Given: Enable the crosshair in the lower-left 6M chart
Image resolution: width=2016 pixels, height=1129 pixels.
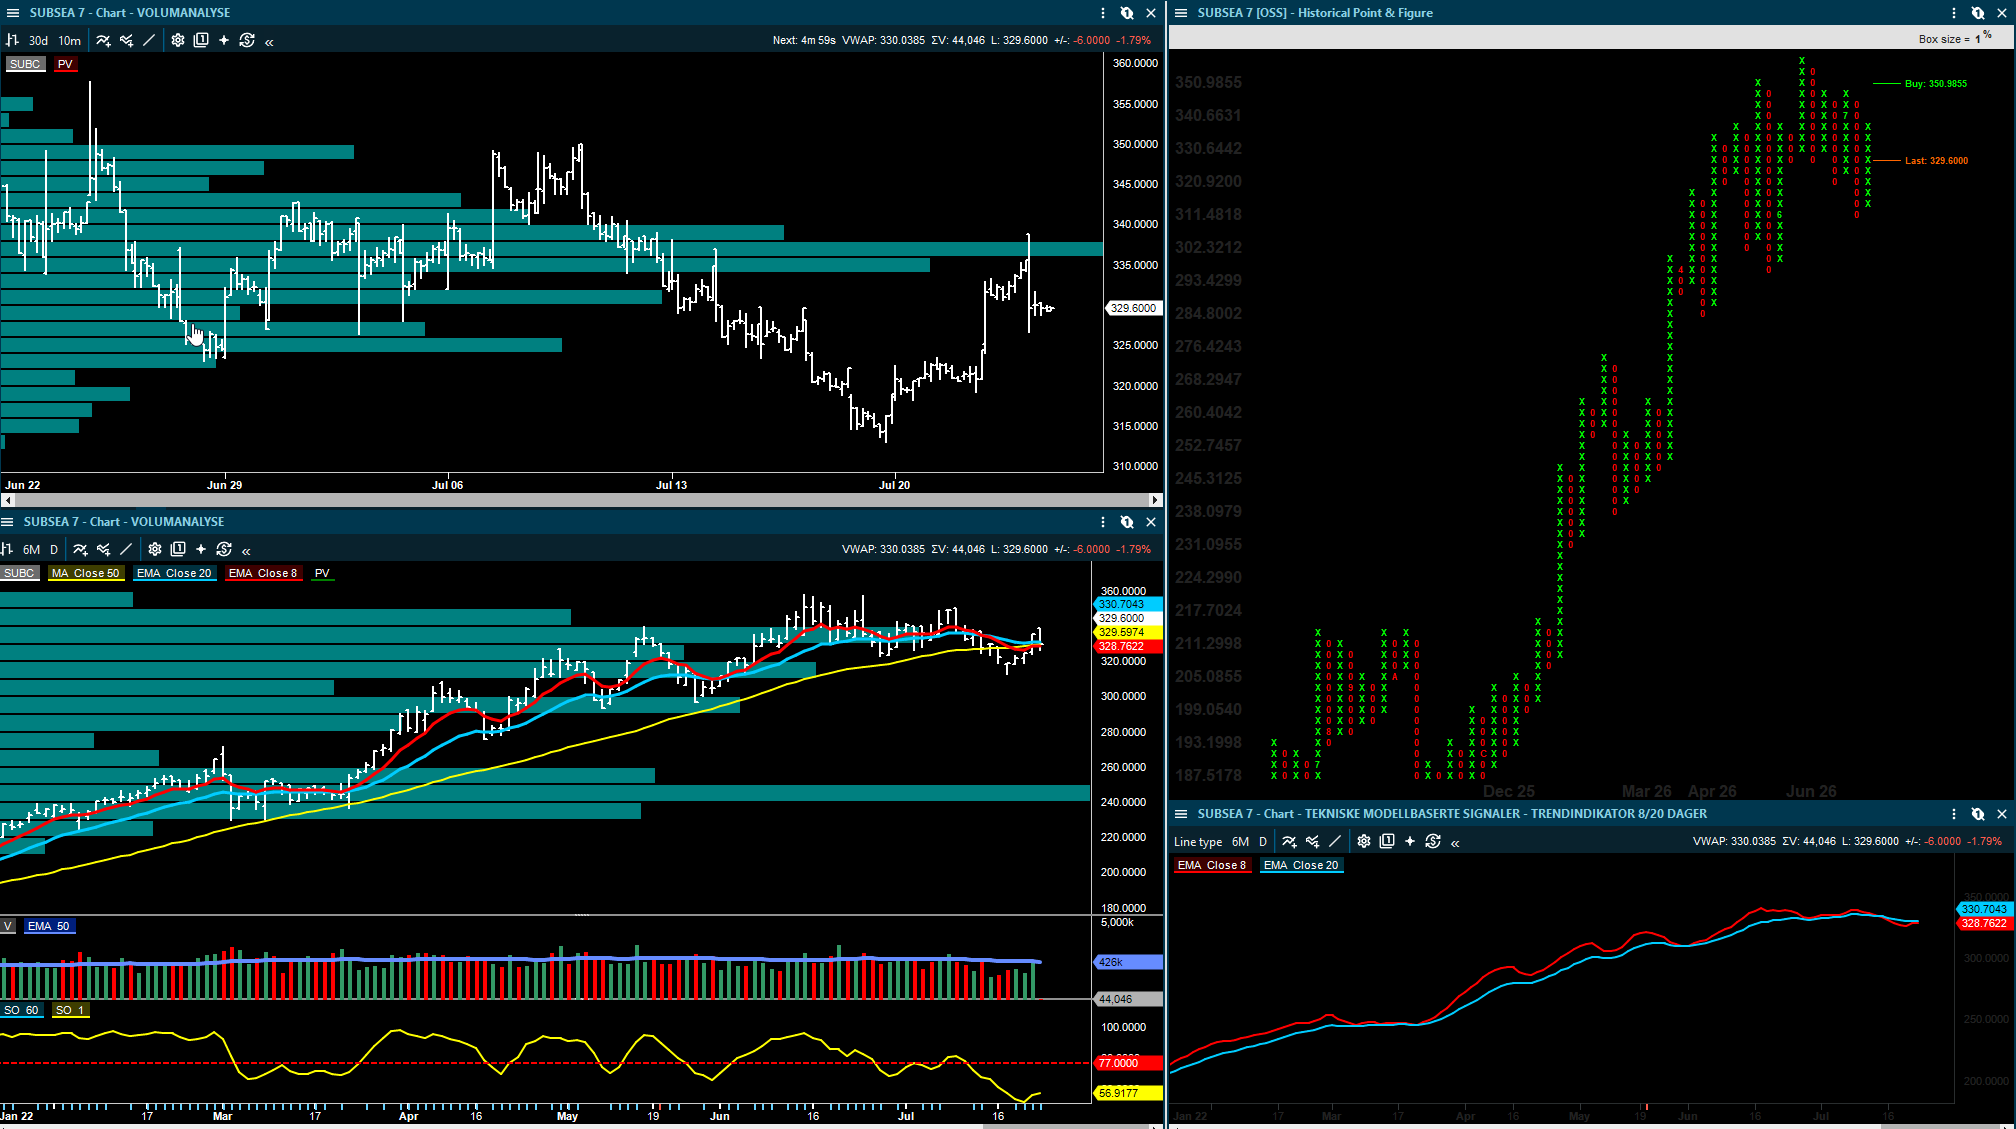Looking at the screenshot, I should [200, 549].
